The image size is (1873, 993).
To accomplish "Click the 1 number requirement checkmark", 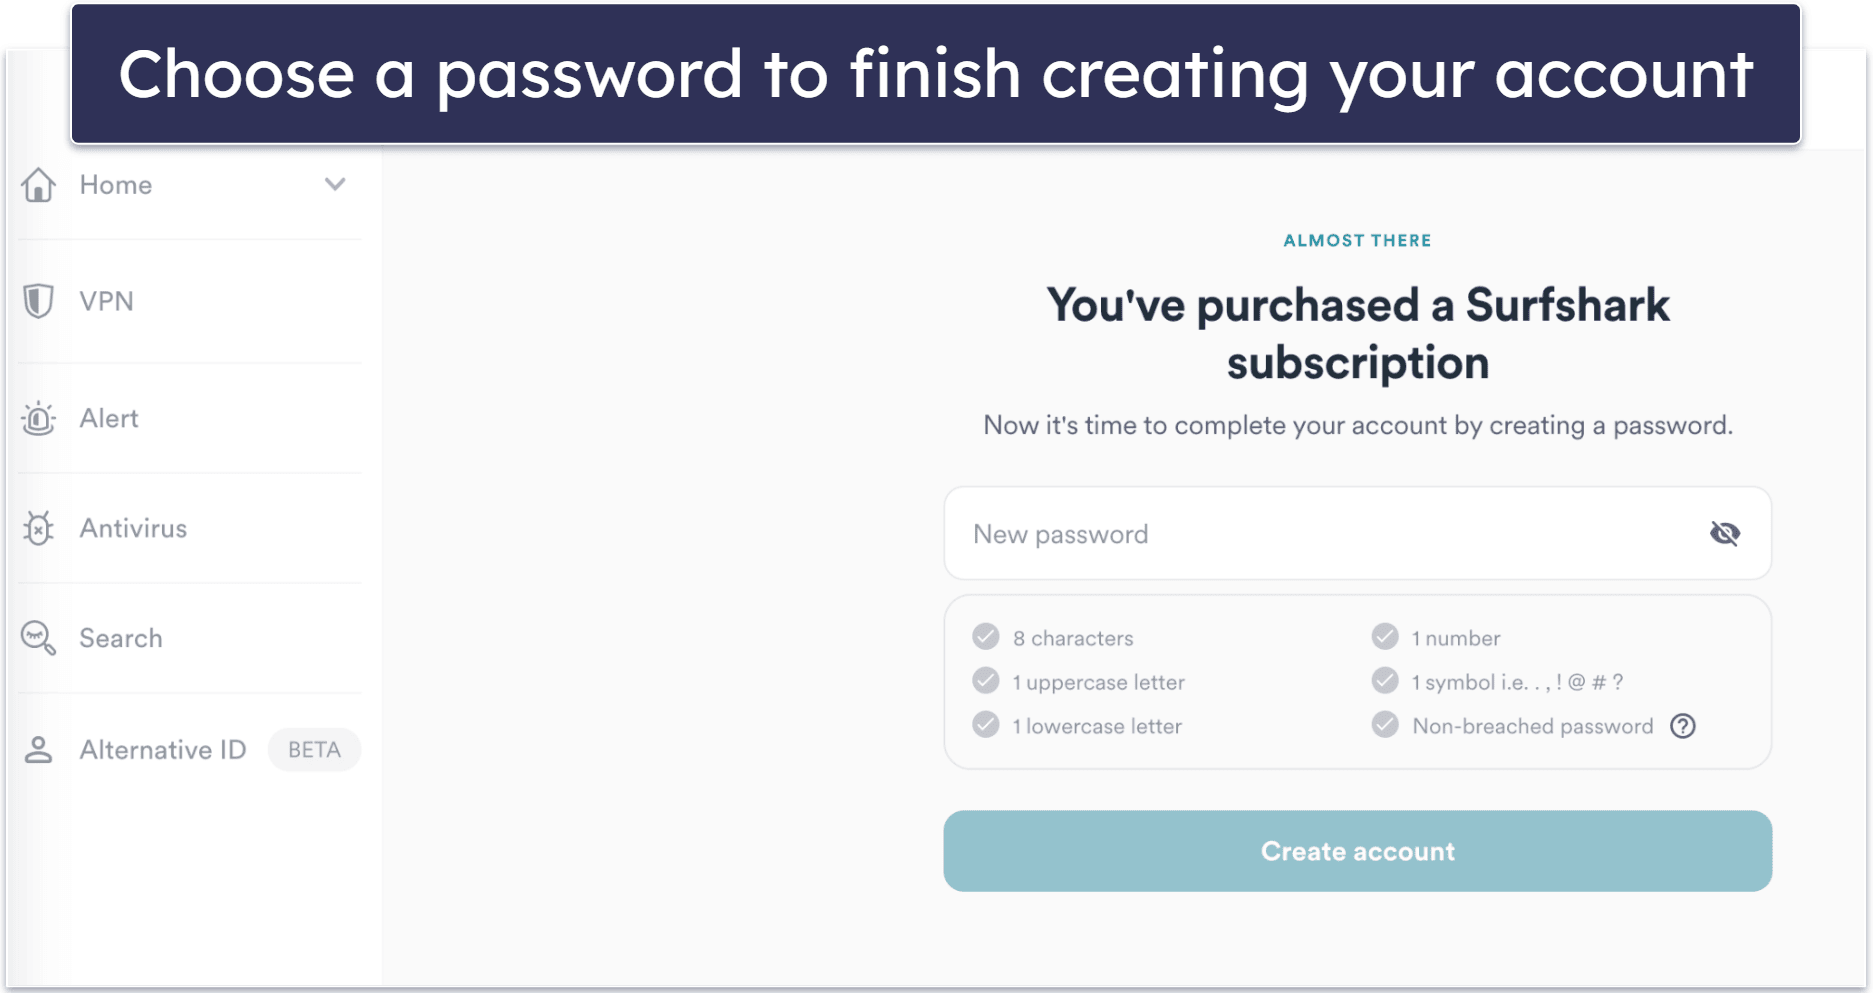I will click(x=1385, y=637).
